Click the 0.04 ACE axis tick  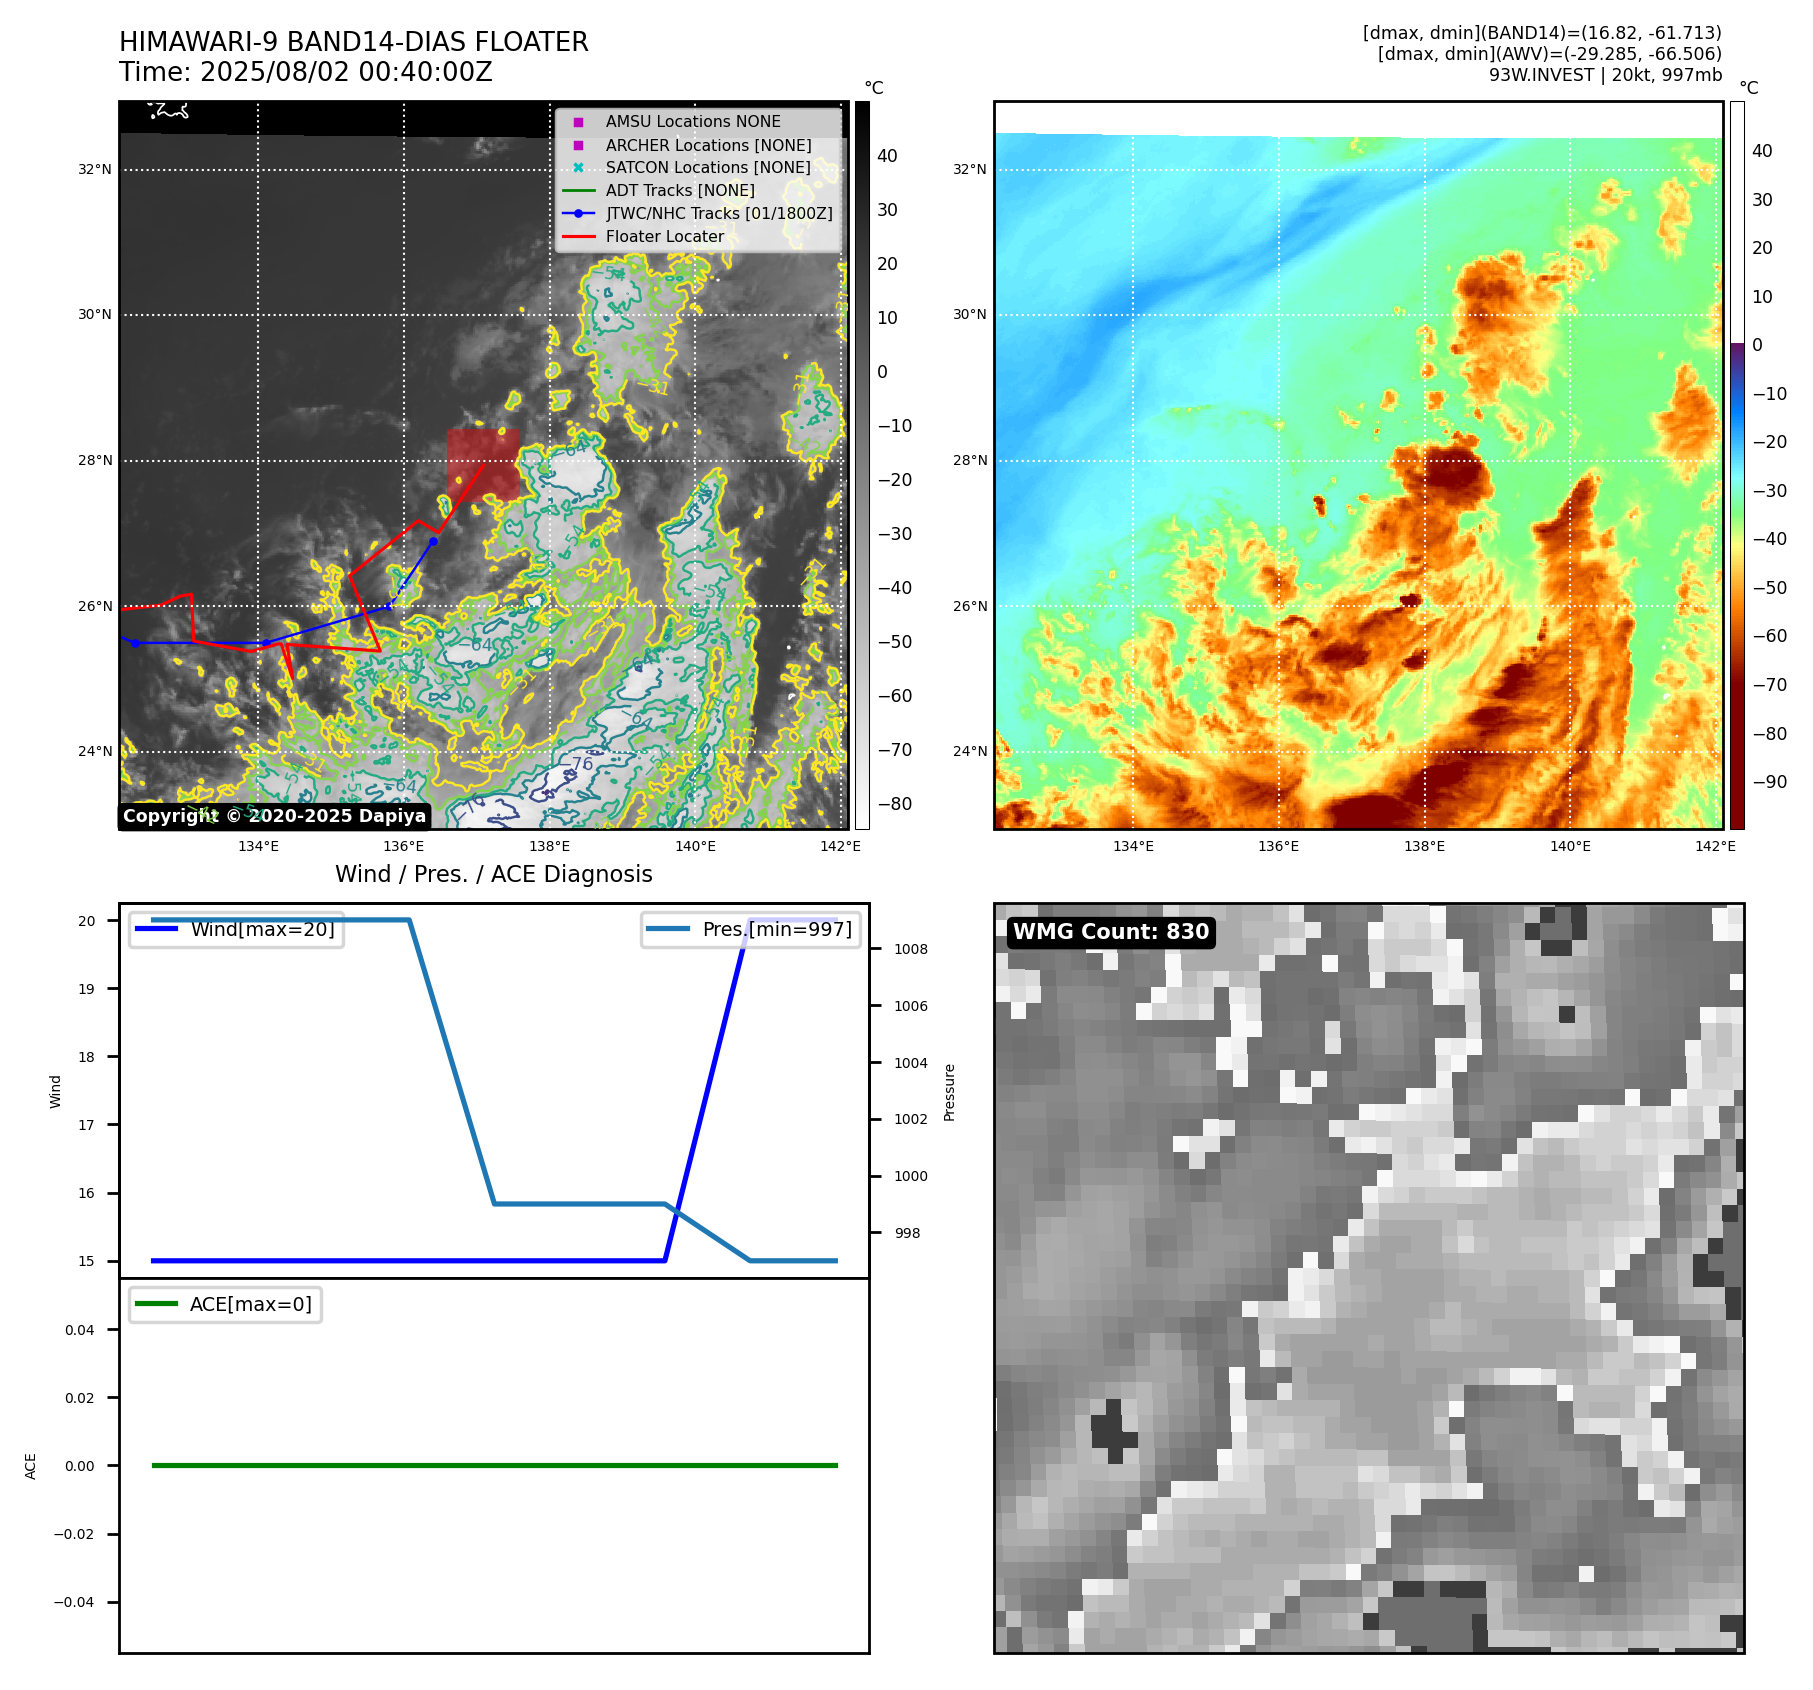click(80, 1330)
